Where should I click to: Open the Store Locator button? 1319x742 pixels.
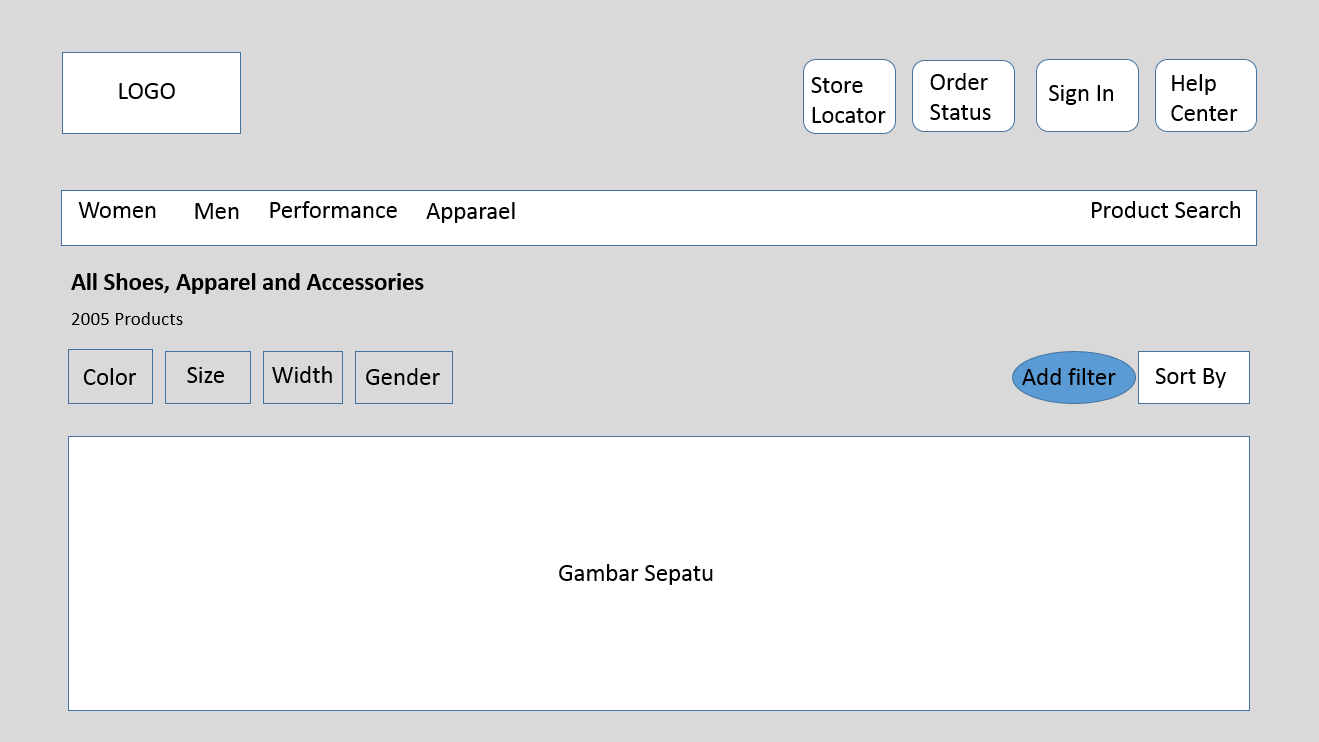(849, 97)
